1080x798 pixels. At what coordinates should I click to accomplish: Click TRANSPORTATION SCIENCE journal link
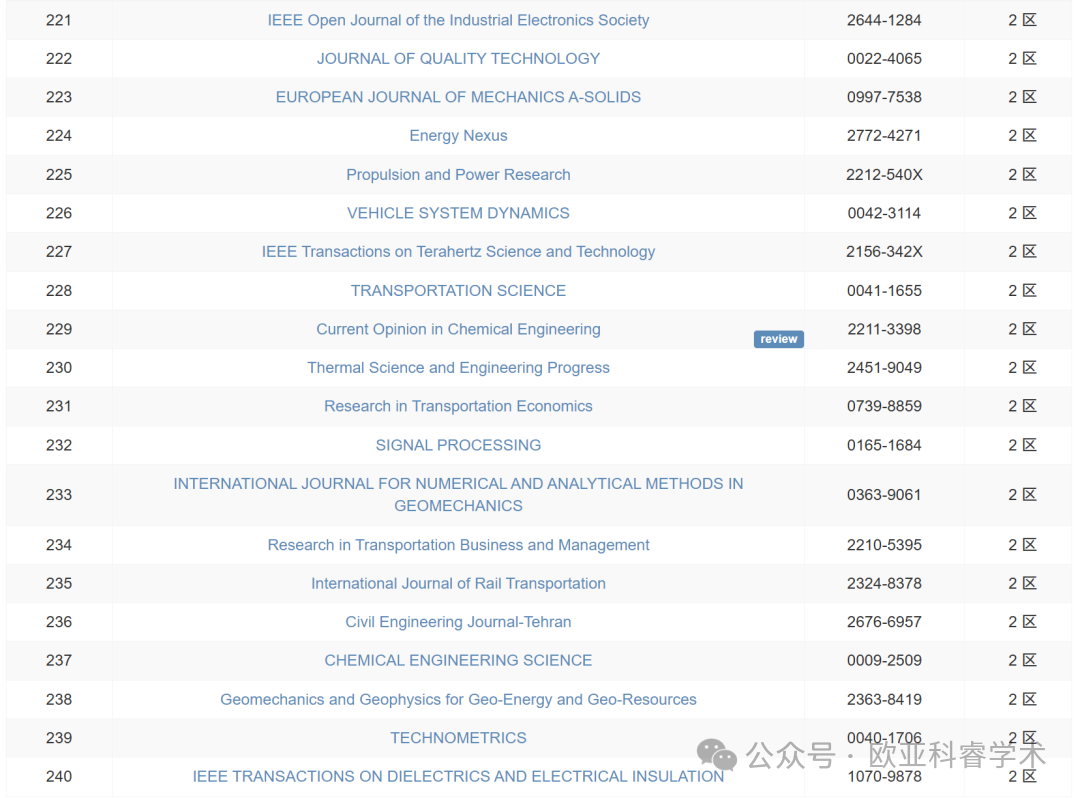click(458, 291)
